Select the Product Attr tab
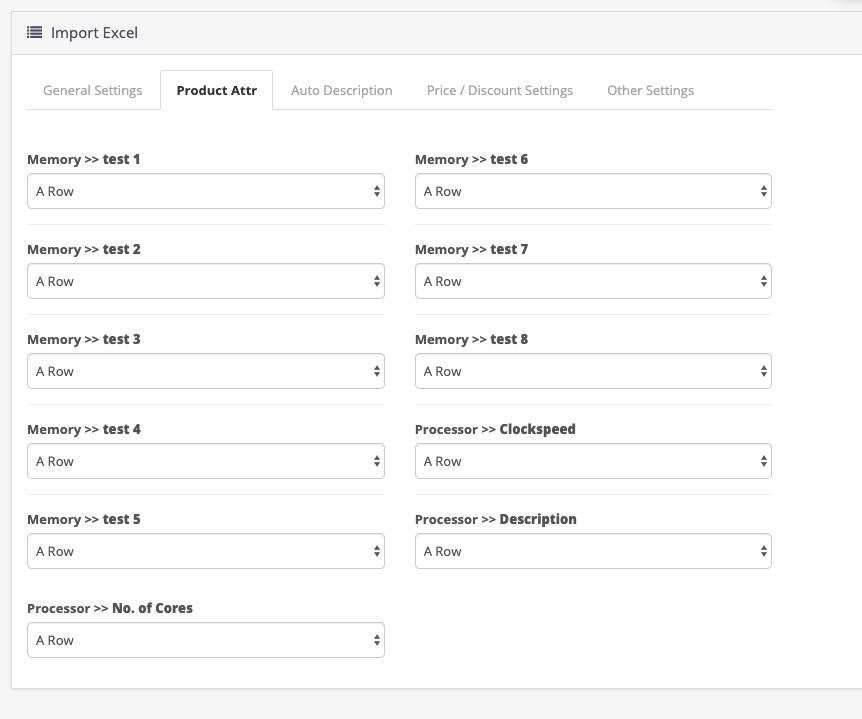This screenshot has width=862, height=719. point(216,90)
